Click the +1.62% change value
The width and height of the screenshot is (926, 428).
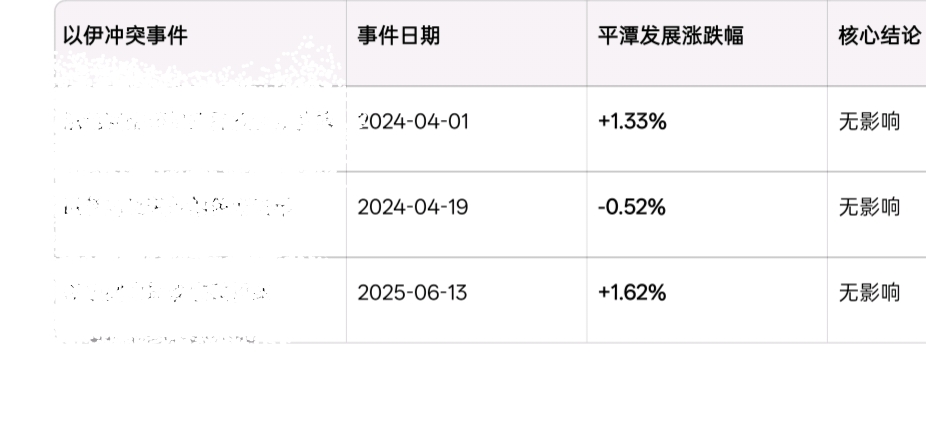[632, 293]
